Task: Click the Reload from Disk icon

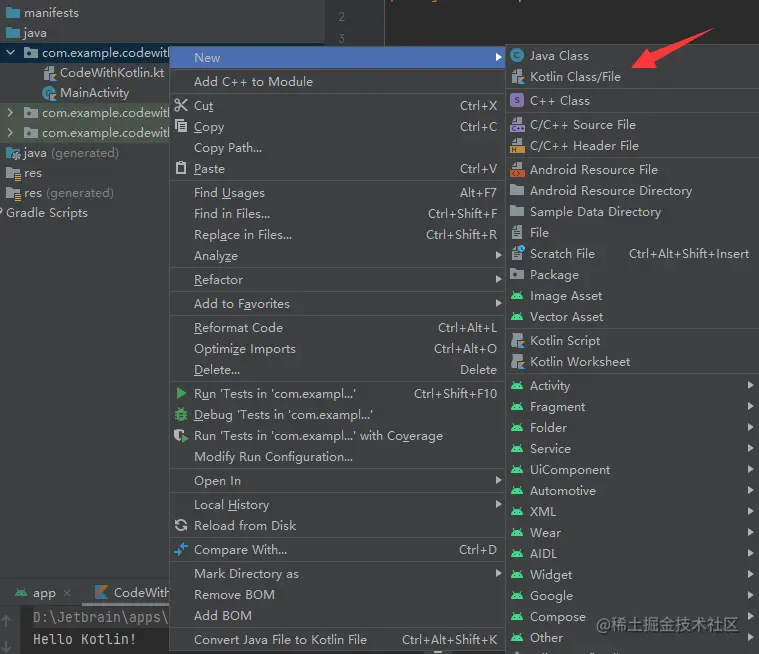Action: pos(181,525)
